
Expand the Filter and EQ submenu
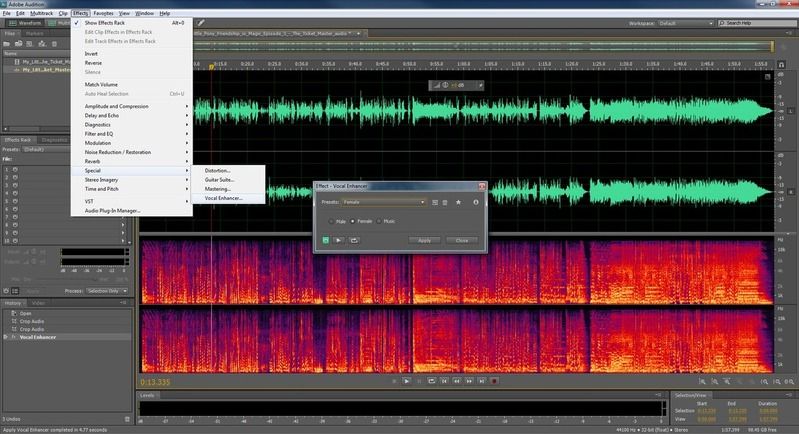pos(131,133)
